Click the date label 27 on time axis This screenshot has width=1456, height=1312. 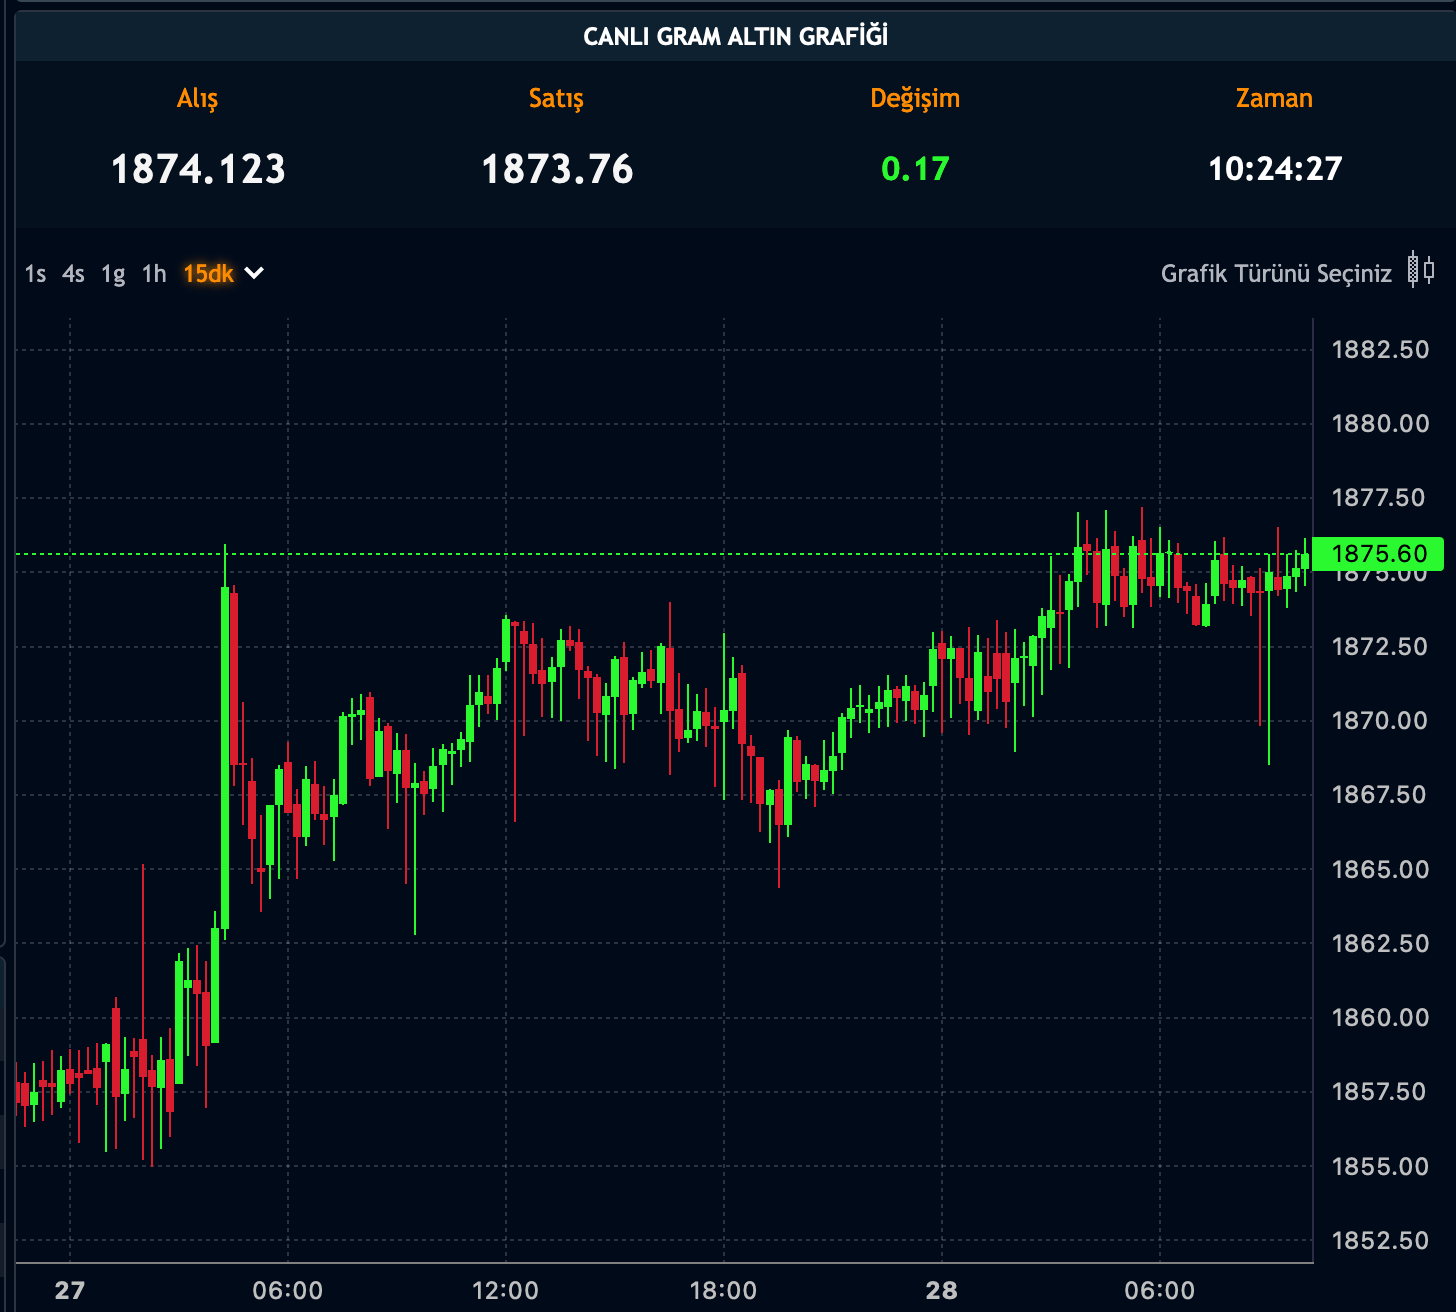(x=70, y=1291)
